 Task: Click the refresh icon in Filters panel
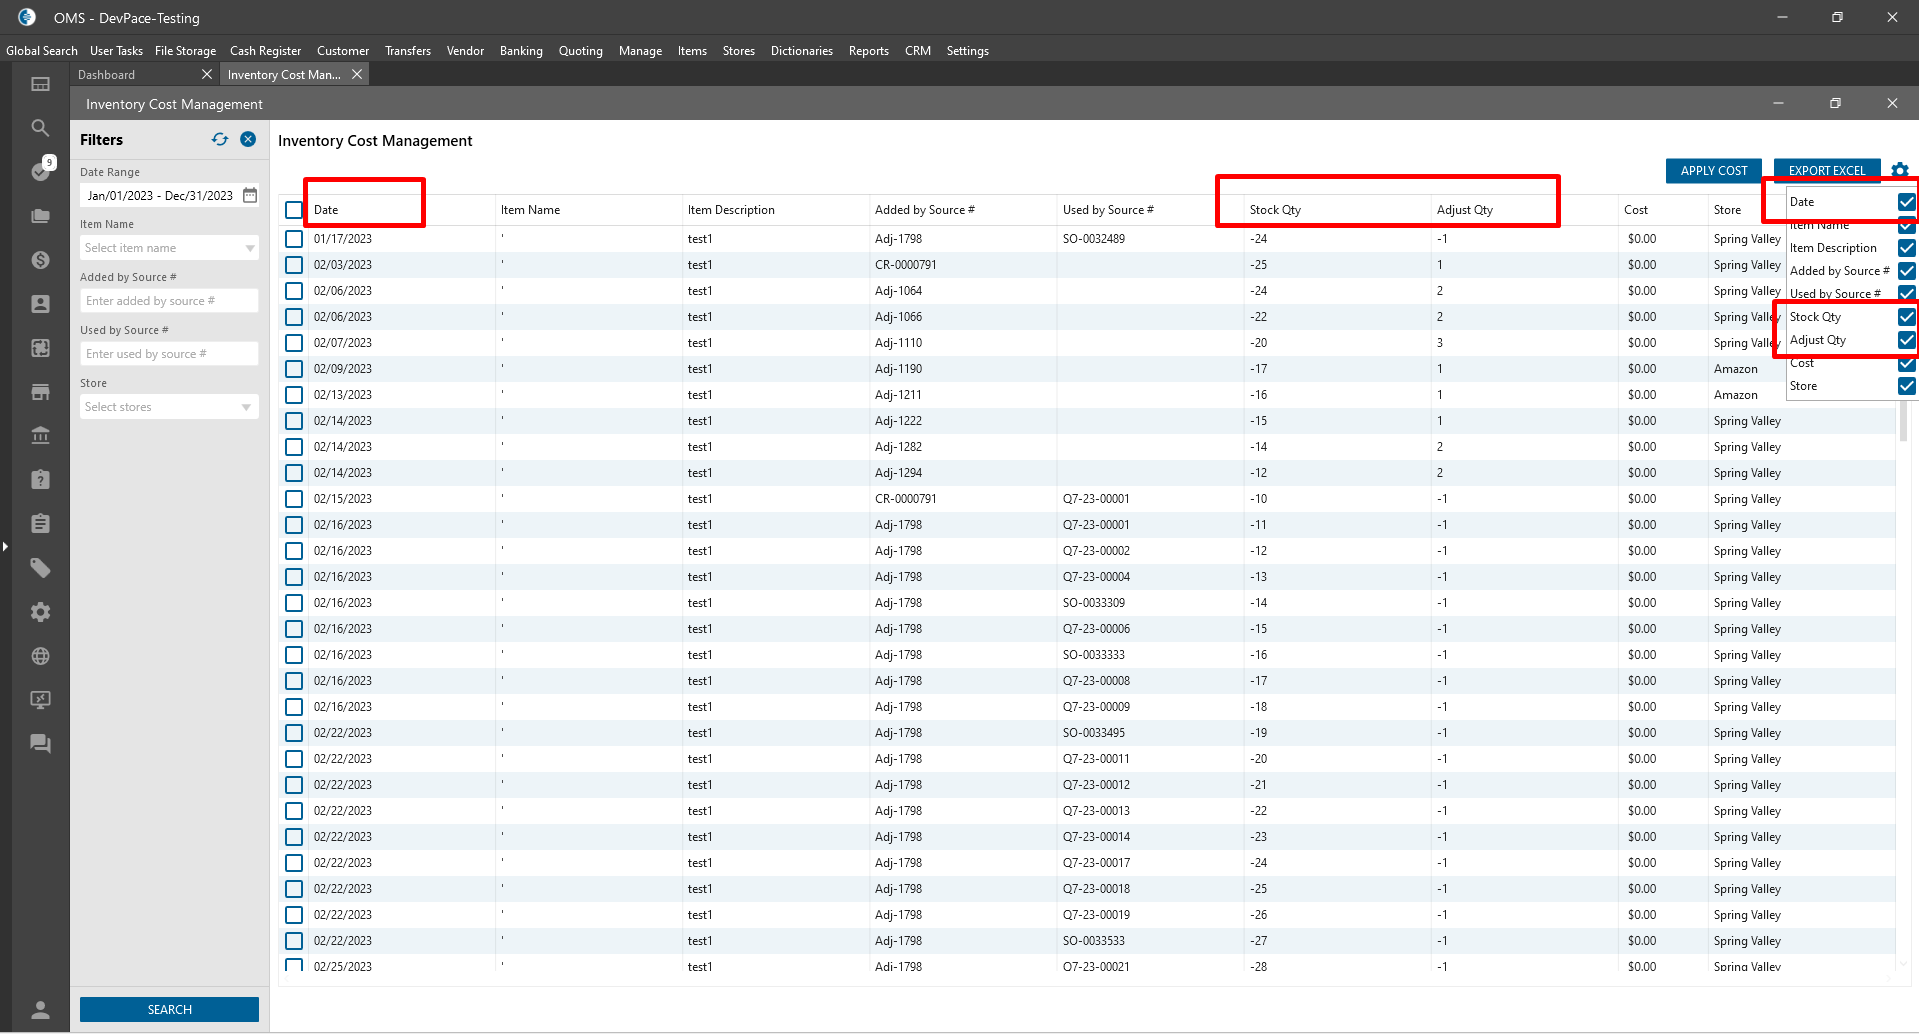220,140
